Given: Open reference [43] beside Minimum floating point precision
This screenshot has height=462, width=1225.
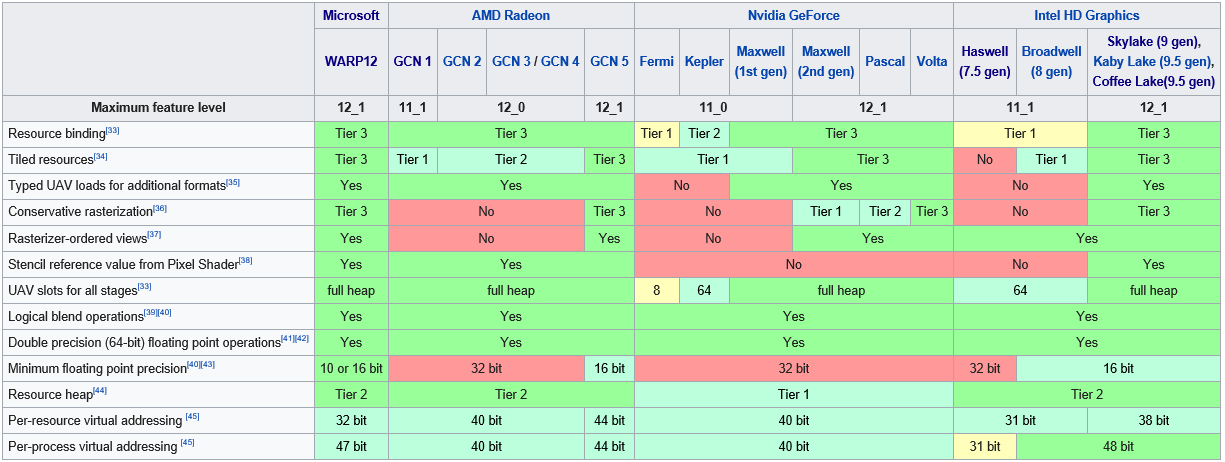Looking at the screenshot, I should pyautogui.click(x=208, y=365).
